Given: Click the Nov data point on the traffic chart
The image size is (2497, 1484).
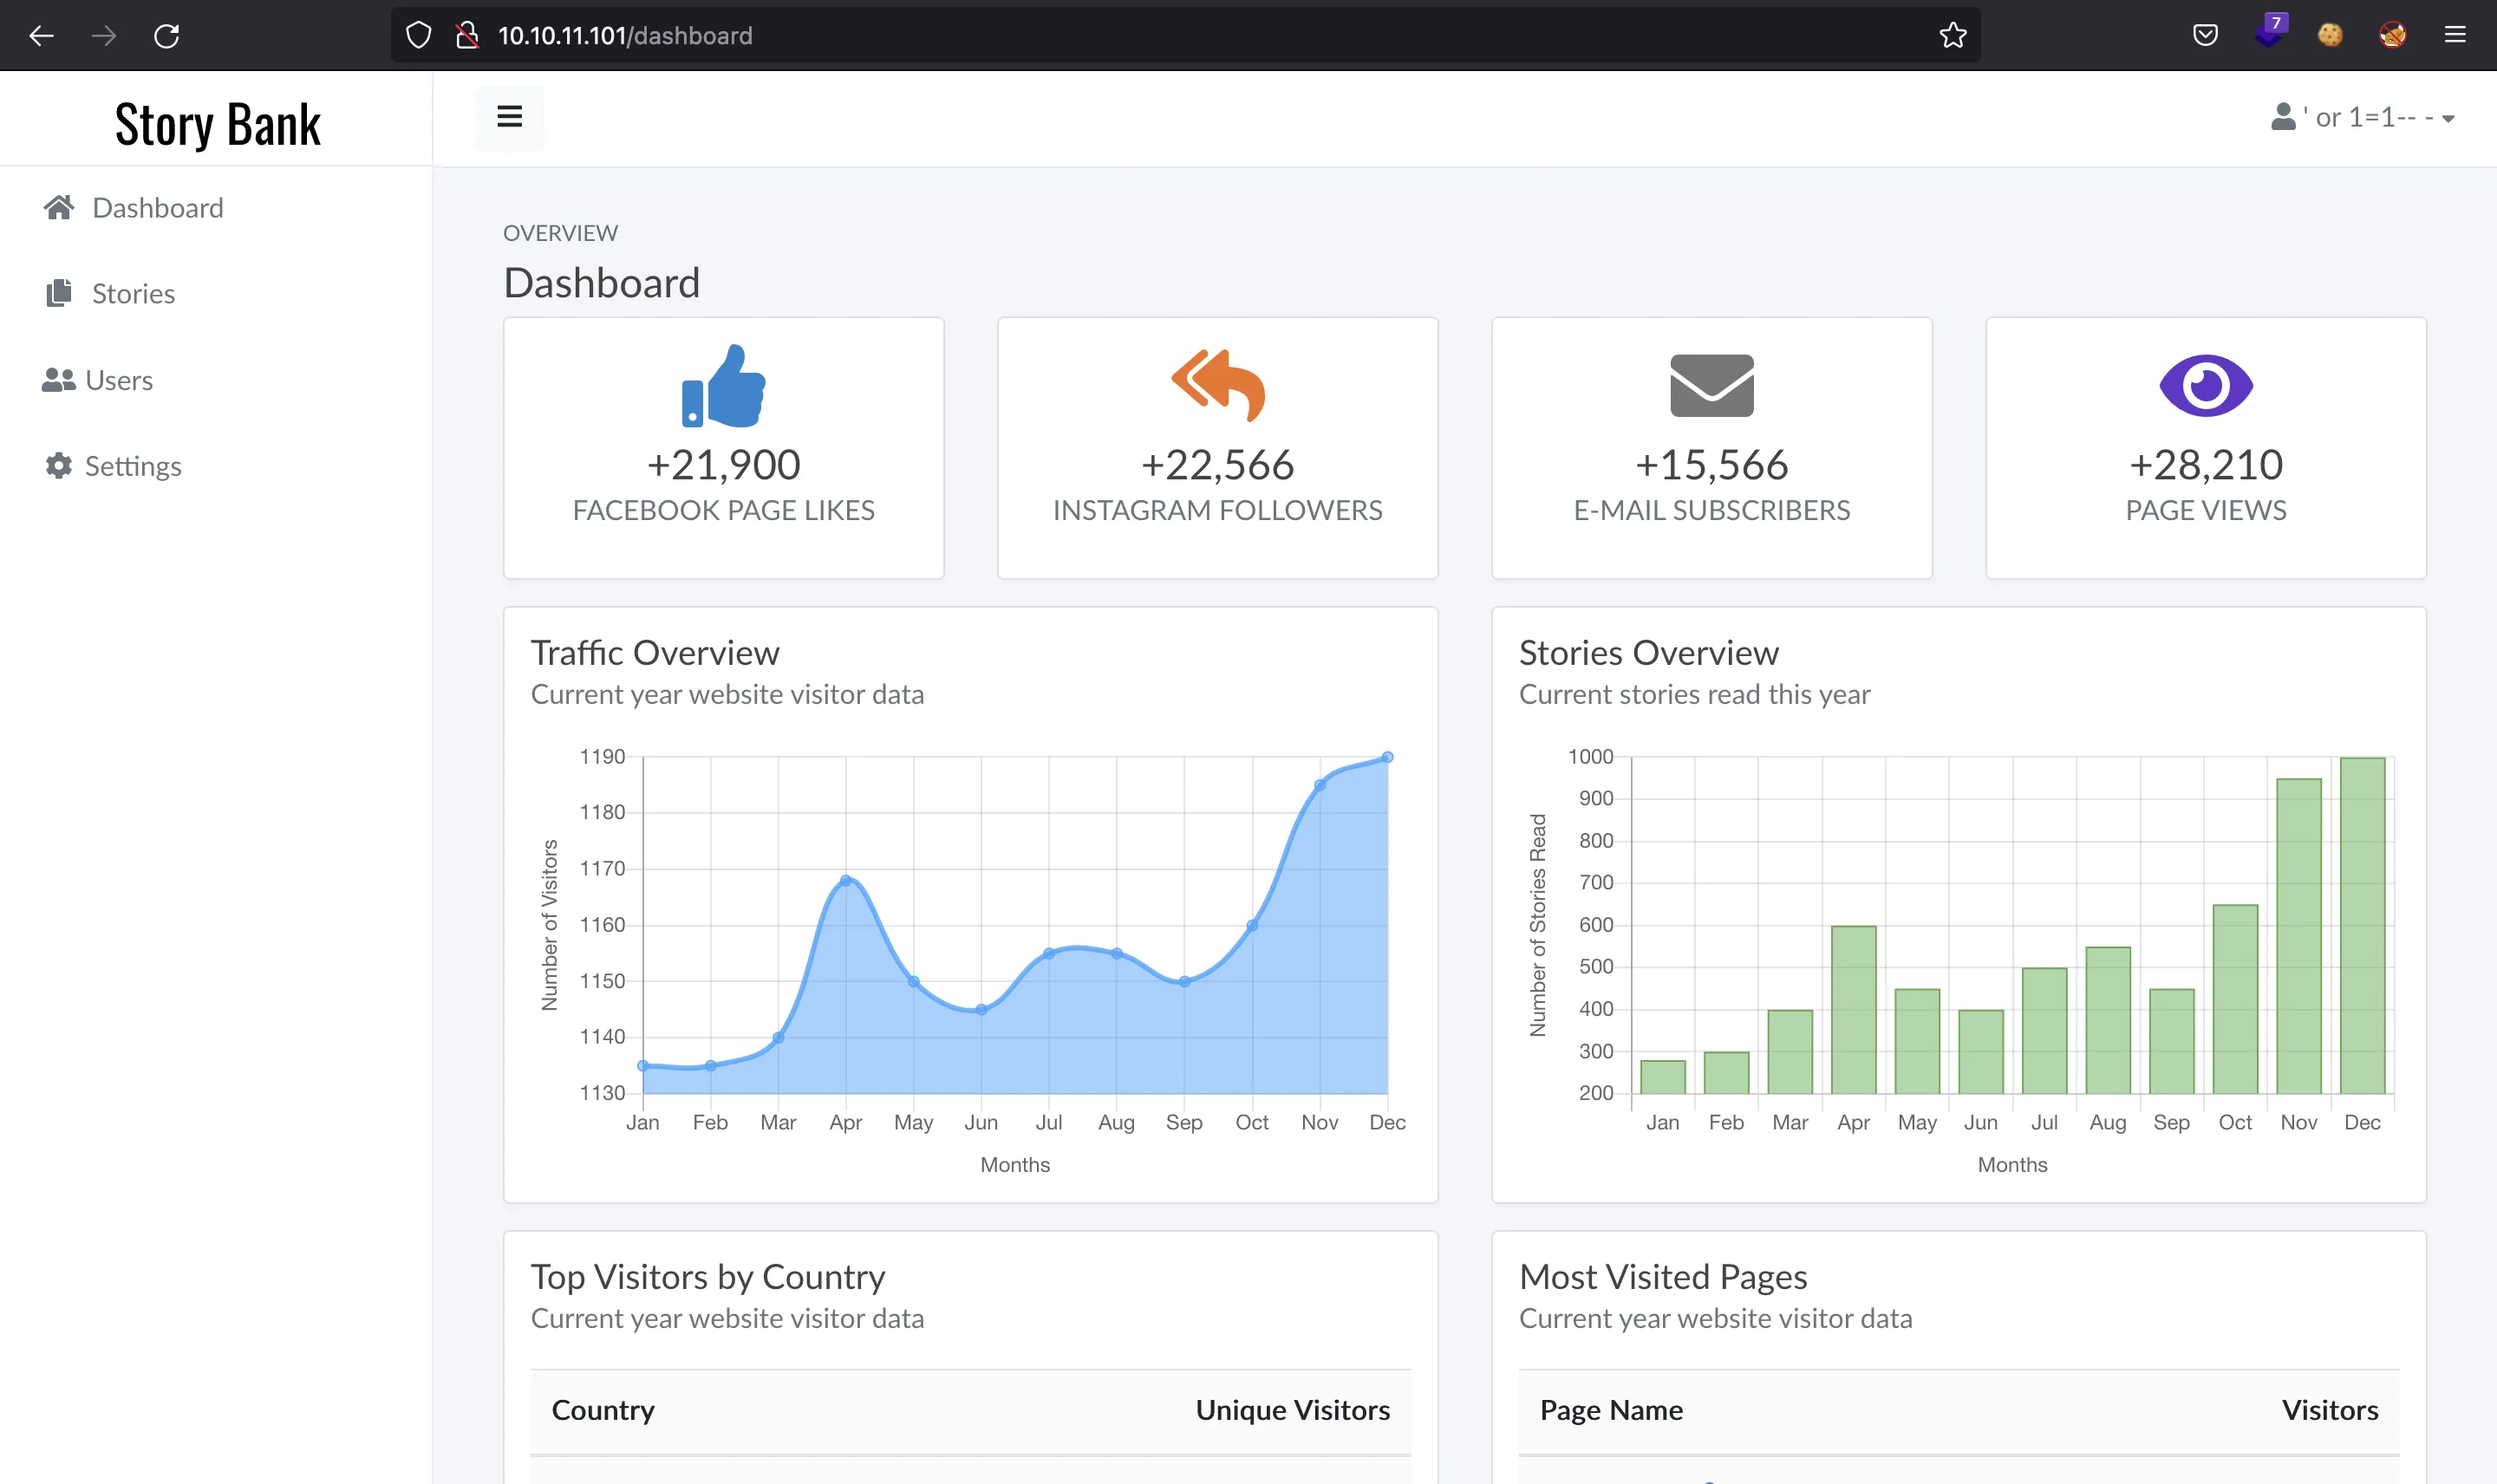Looking at the screenshot, I should (x=1320, y=785).
